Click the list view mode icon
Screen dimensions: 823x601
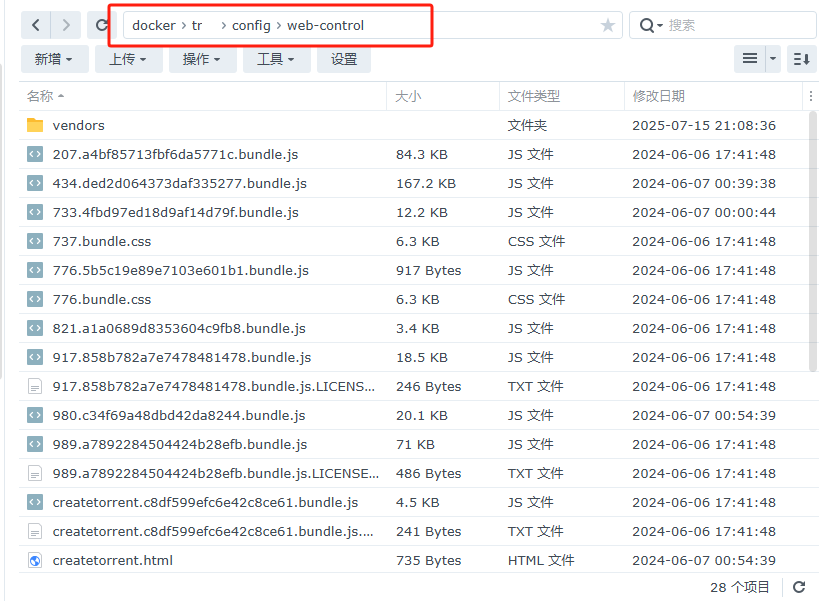pyautogui.click(x=749, y=59)
